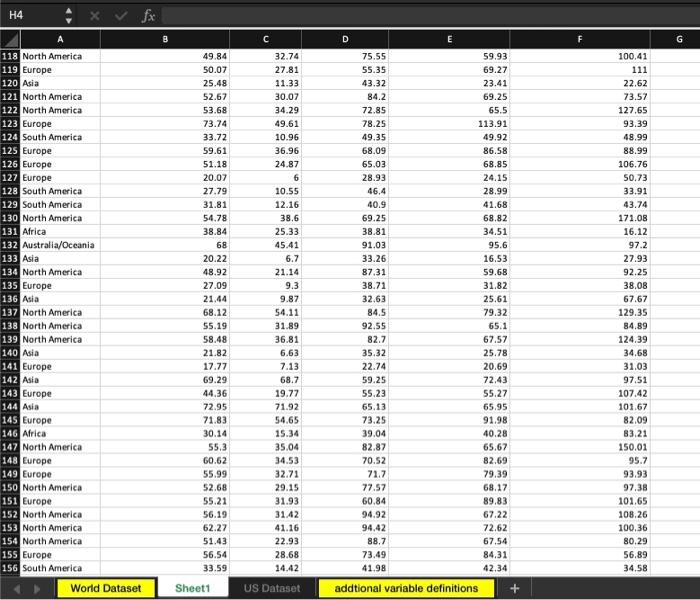700x600 pixels.
Task: Select column A header
Action: (60, 39)
